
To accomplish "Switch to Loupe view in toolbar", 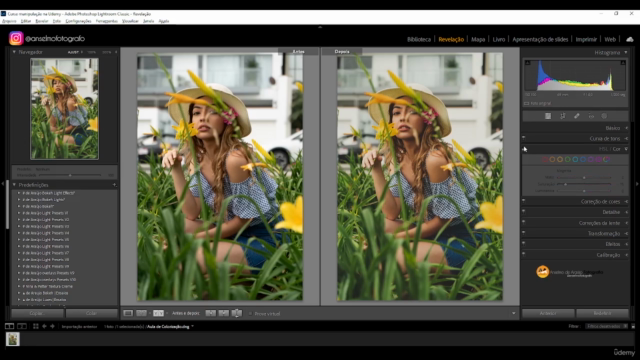I will [x=128, y=313].
